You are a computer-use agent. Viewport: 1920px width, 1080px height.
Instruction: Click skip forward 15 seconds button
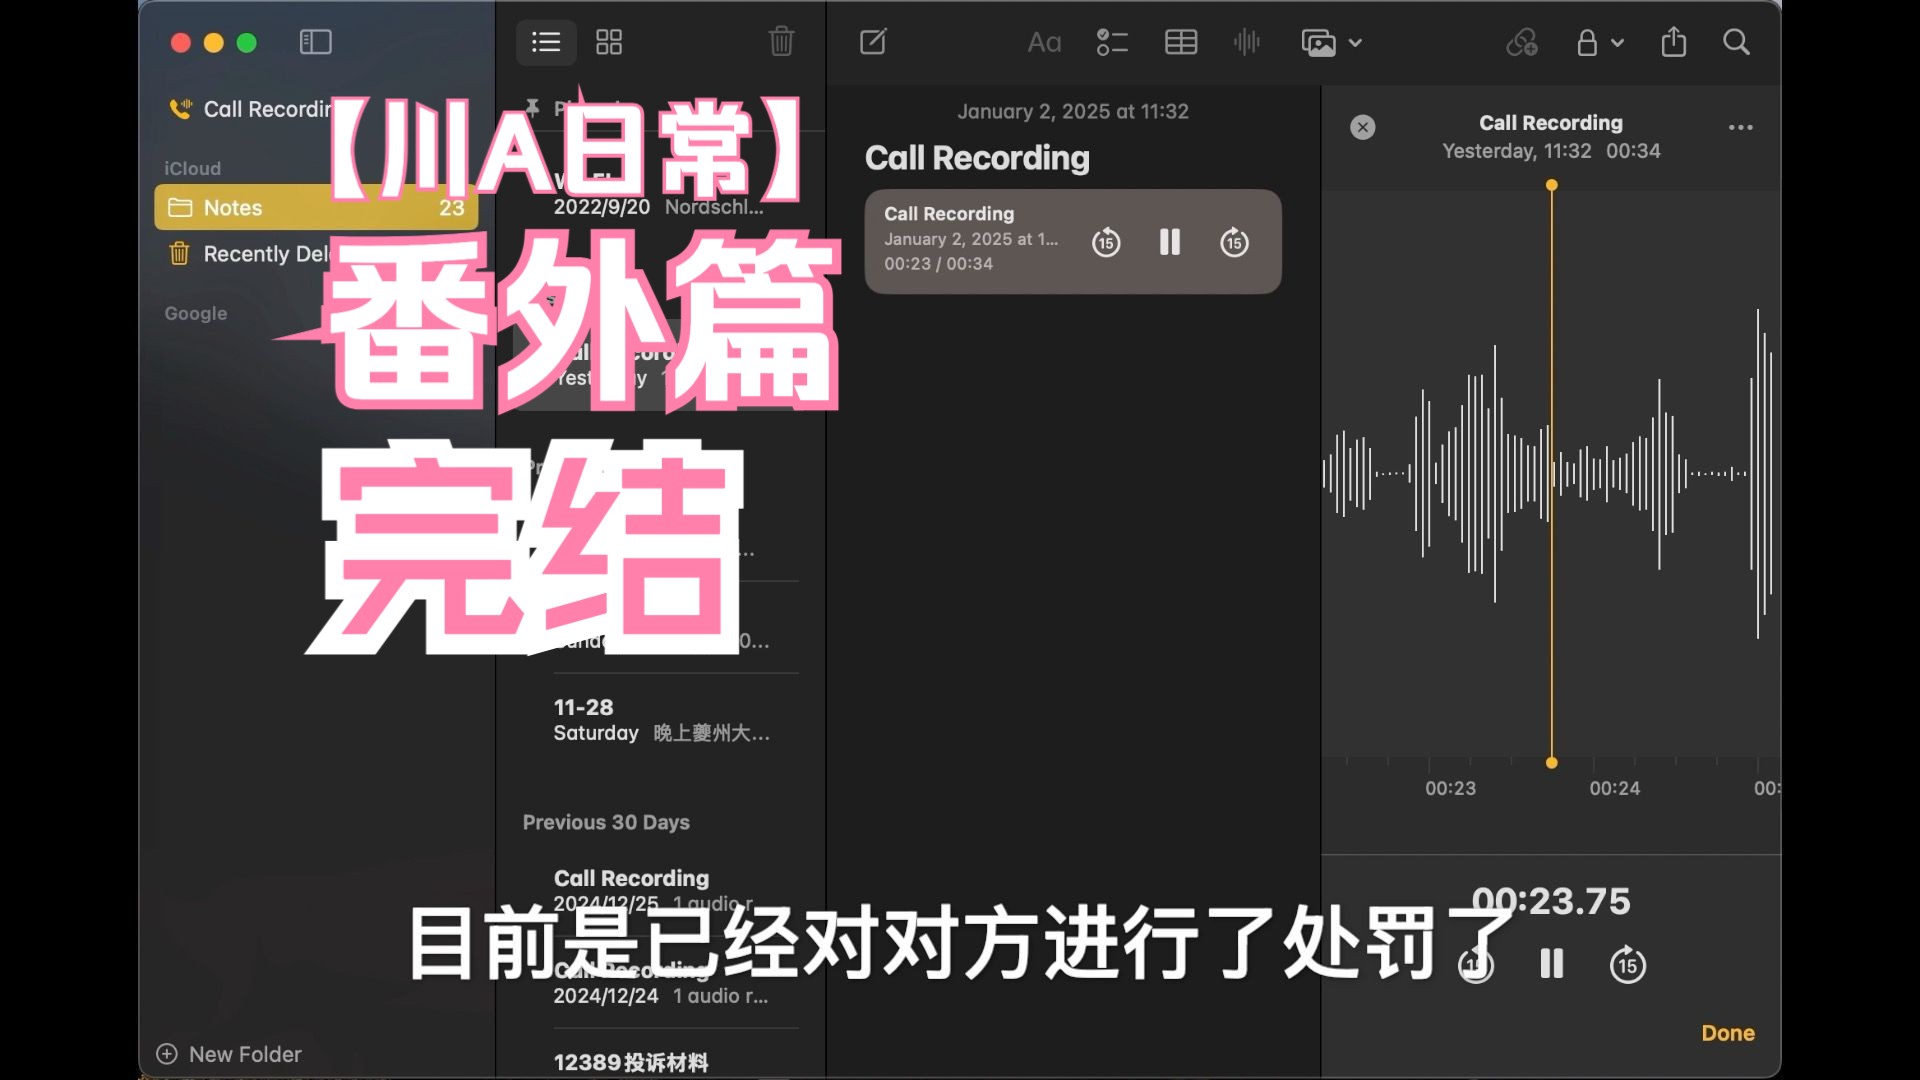(x=1233, y=241)
